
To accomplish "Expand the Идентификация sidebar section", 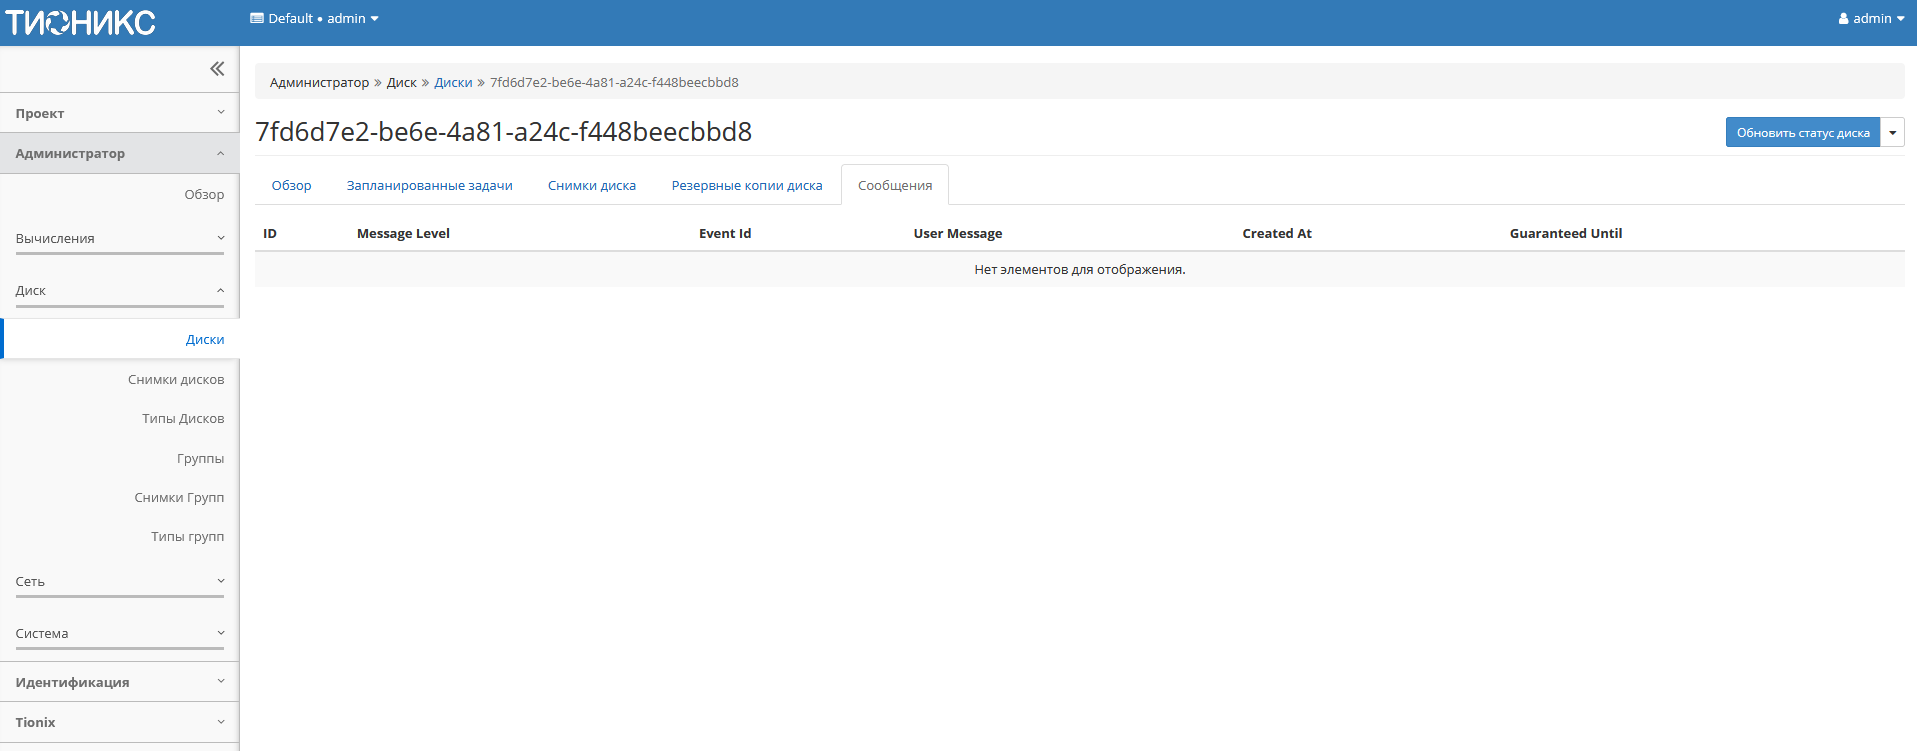I will click(x=120, y=682).
